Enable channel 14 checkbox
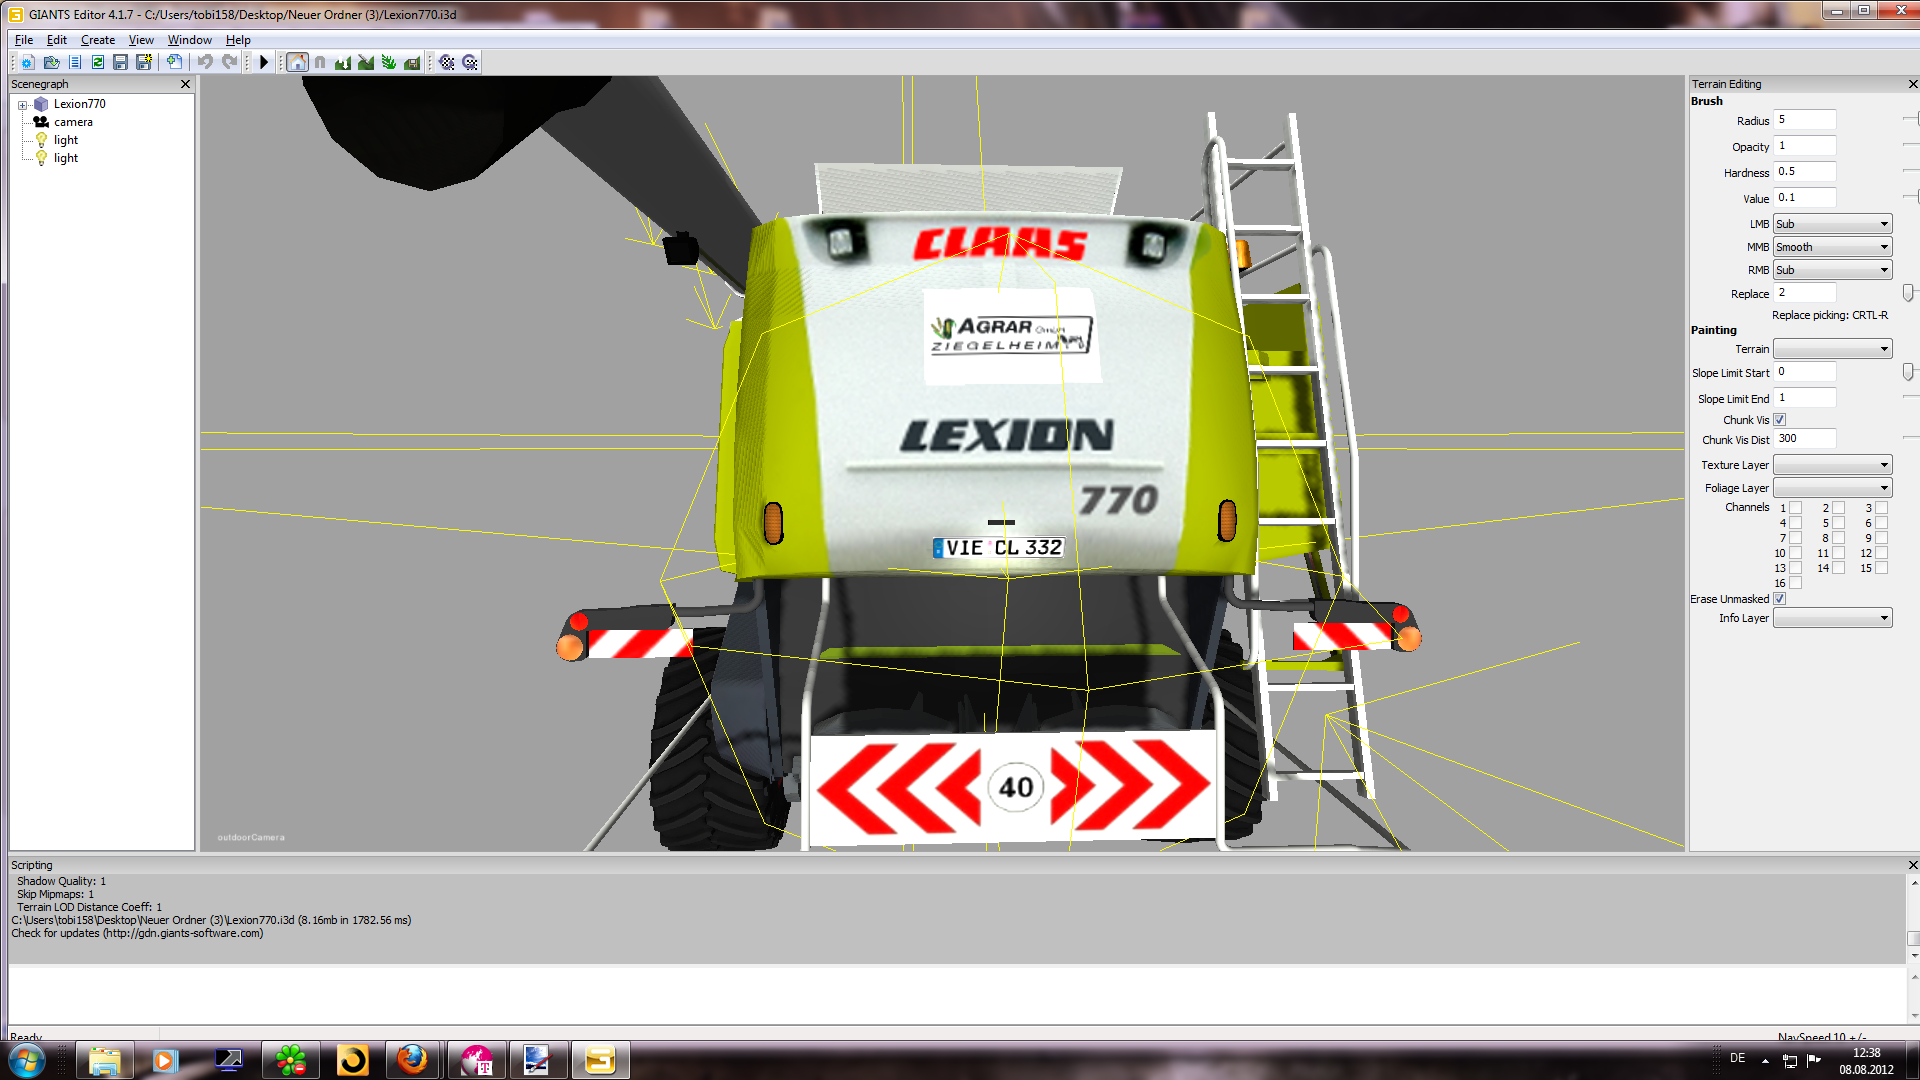 coord(1839,568)
